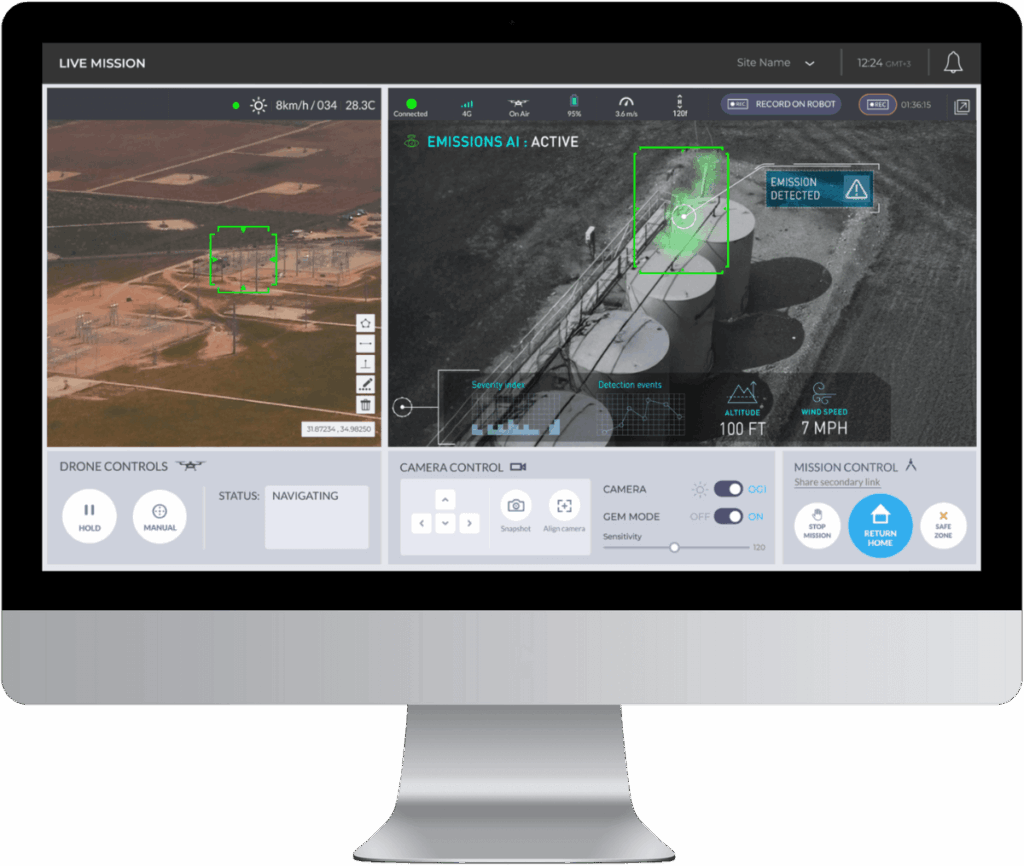1024x866 pixels.
Task: Click the 8km/h / 034 wind reading
Action: (x=306, y=105)
